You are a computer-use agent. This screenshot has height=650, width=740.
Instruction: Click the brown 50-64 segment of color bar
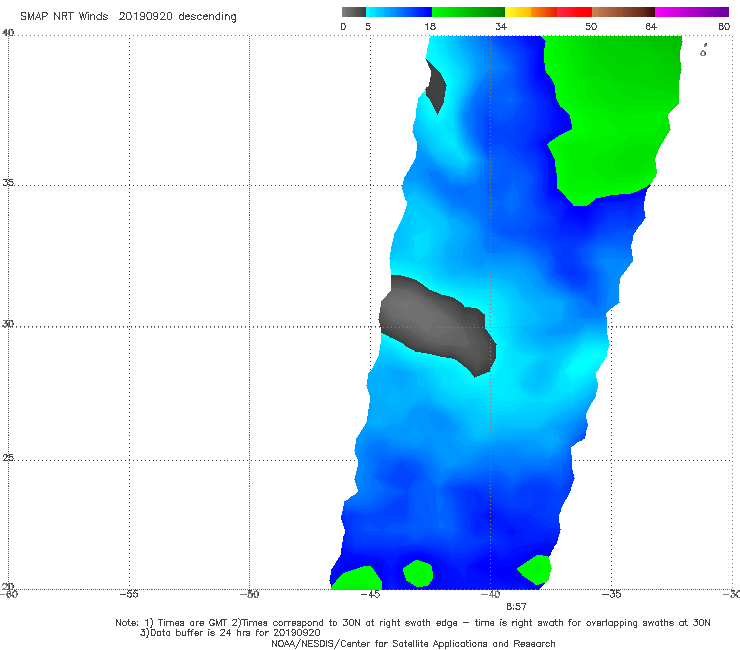[x=623, y=12]
